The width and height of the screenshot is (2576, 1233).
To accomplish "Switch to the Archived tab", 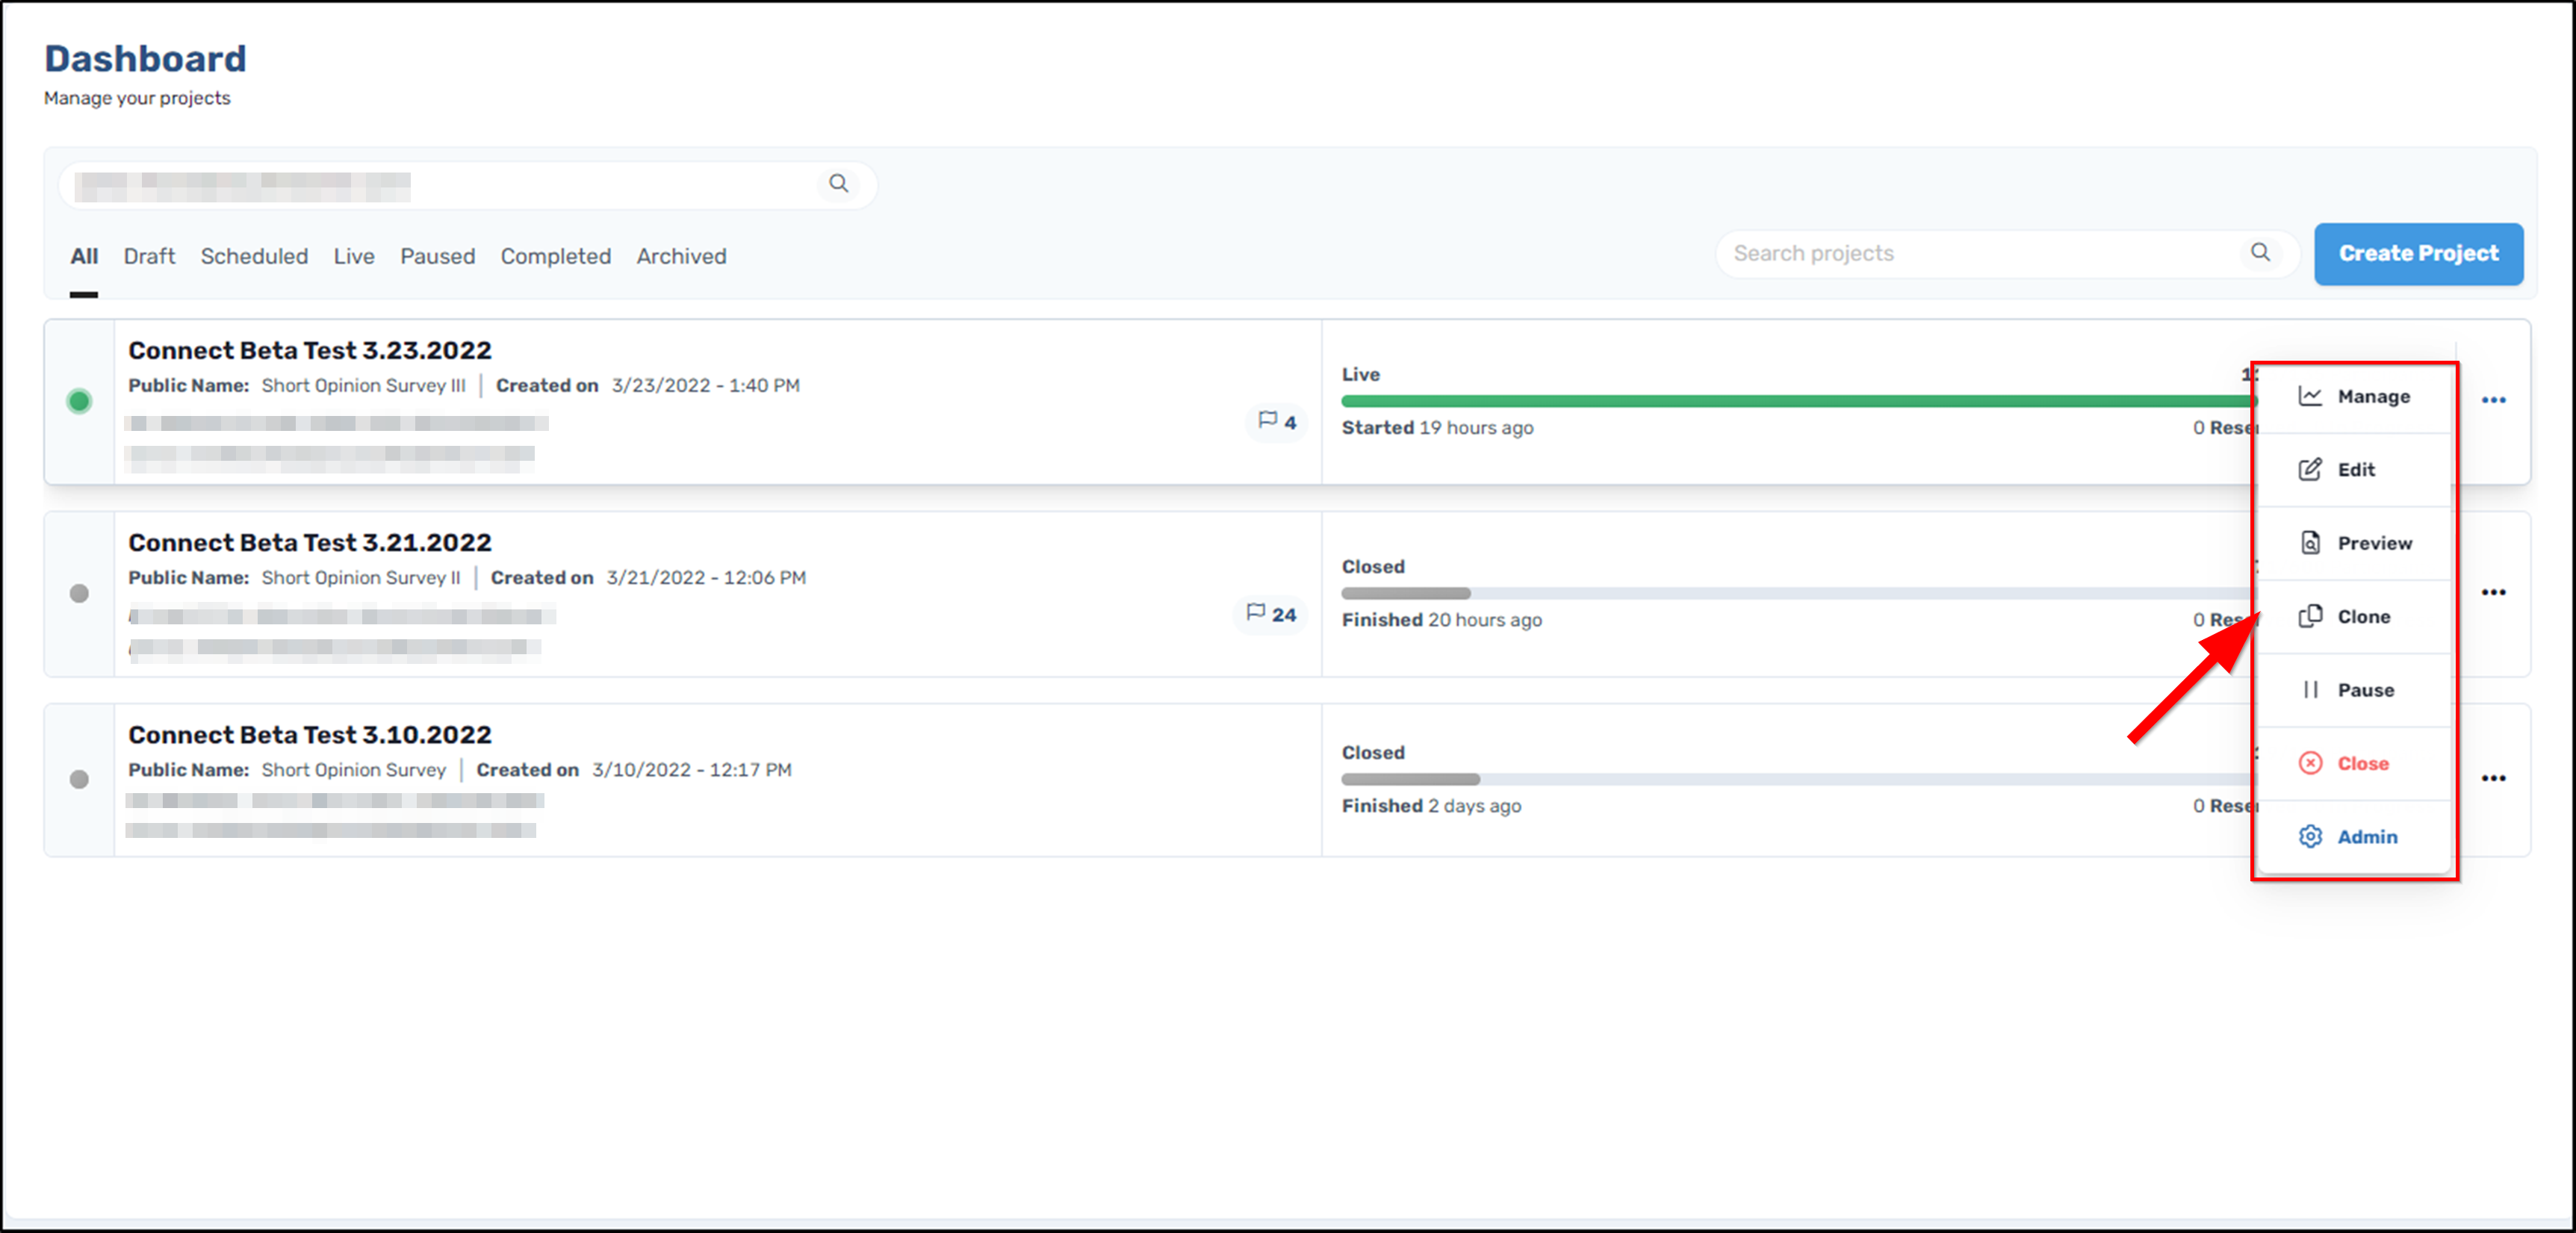I will (682, 256).
